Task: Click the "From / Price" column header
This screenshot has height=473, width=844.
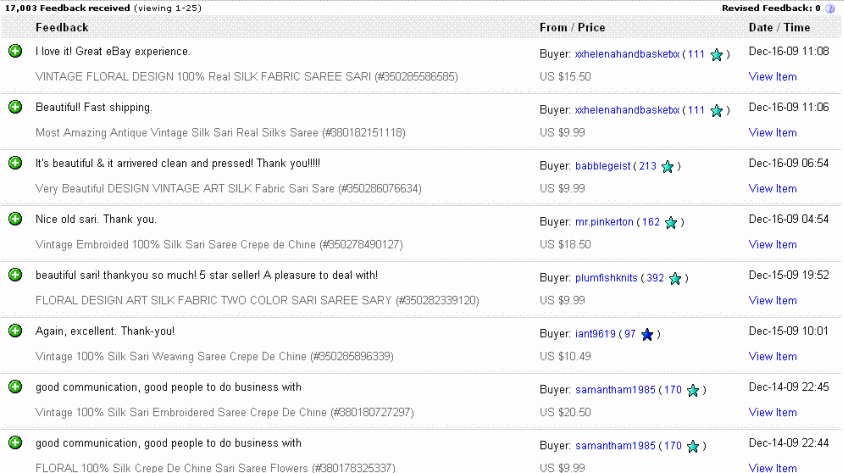Action: [574, 28]
